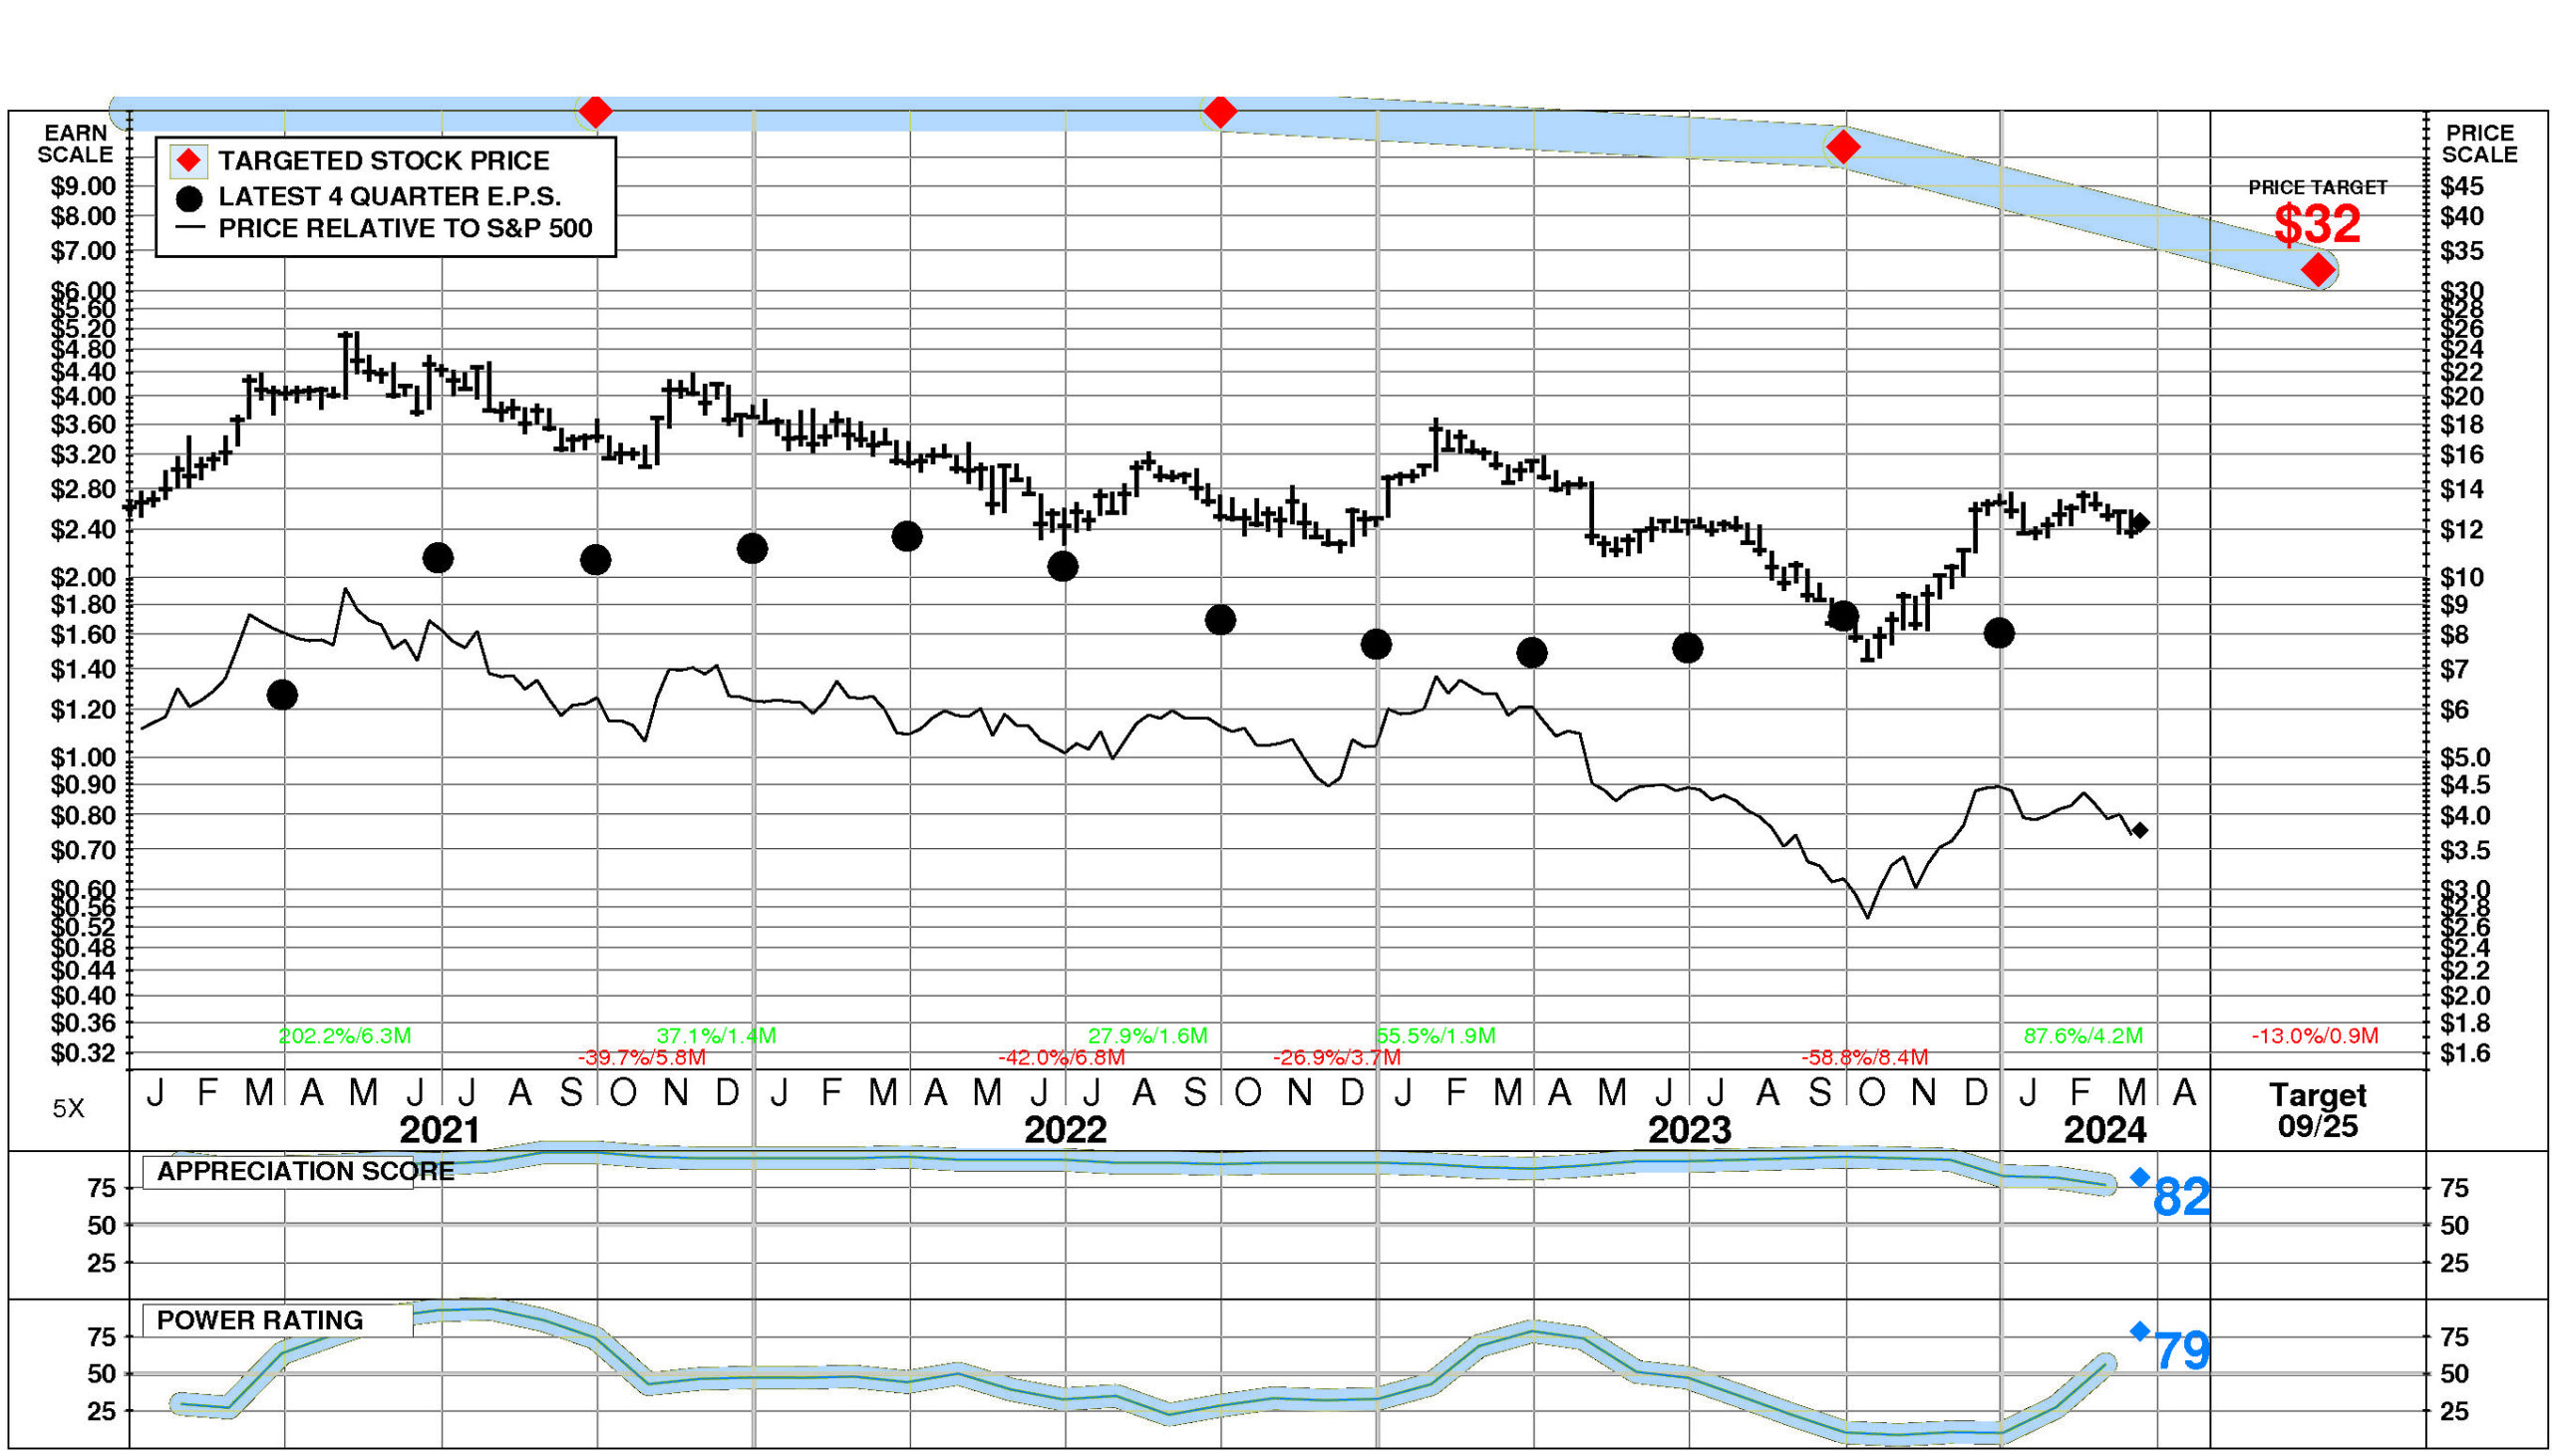The width and height of the screenshot is (2552, 1456).
Task: Click the 2021 year label
Action: click(440, 1130)
